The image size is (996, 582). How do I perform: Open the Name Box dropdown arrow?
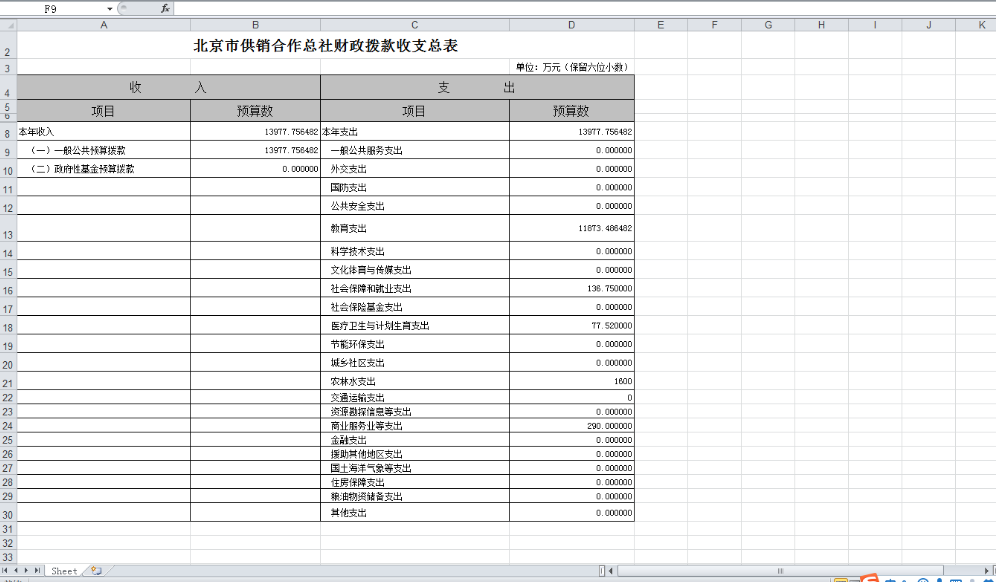110,9
